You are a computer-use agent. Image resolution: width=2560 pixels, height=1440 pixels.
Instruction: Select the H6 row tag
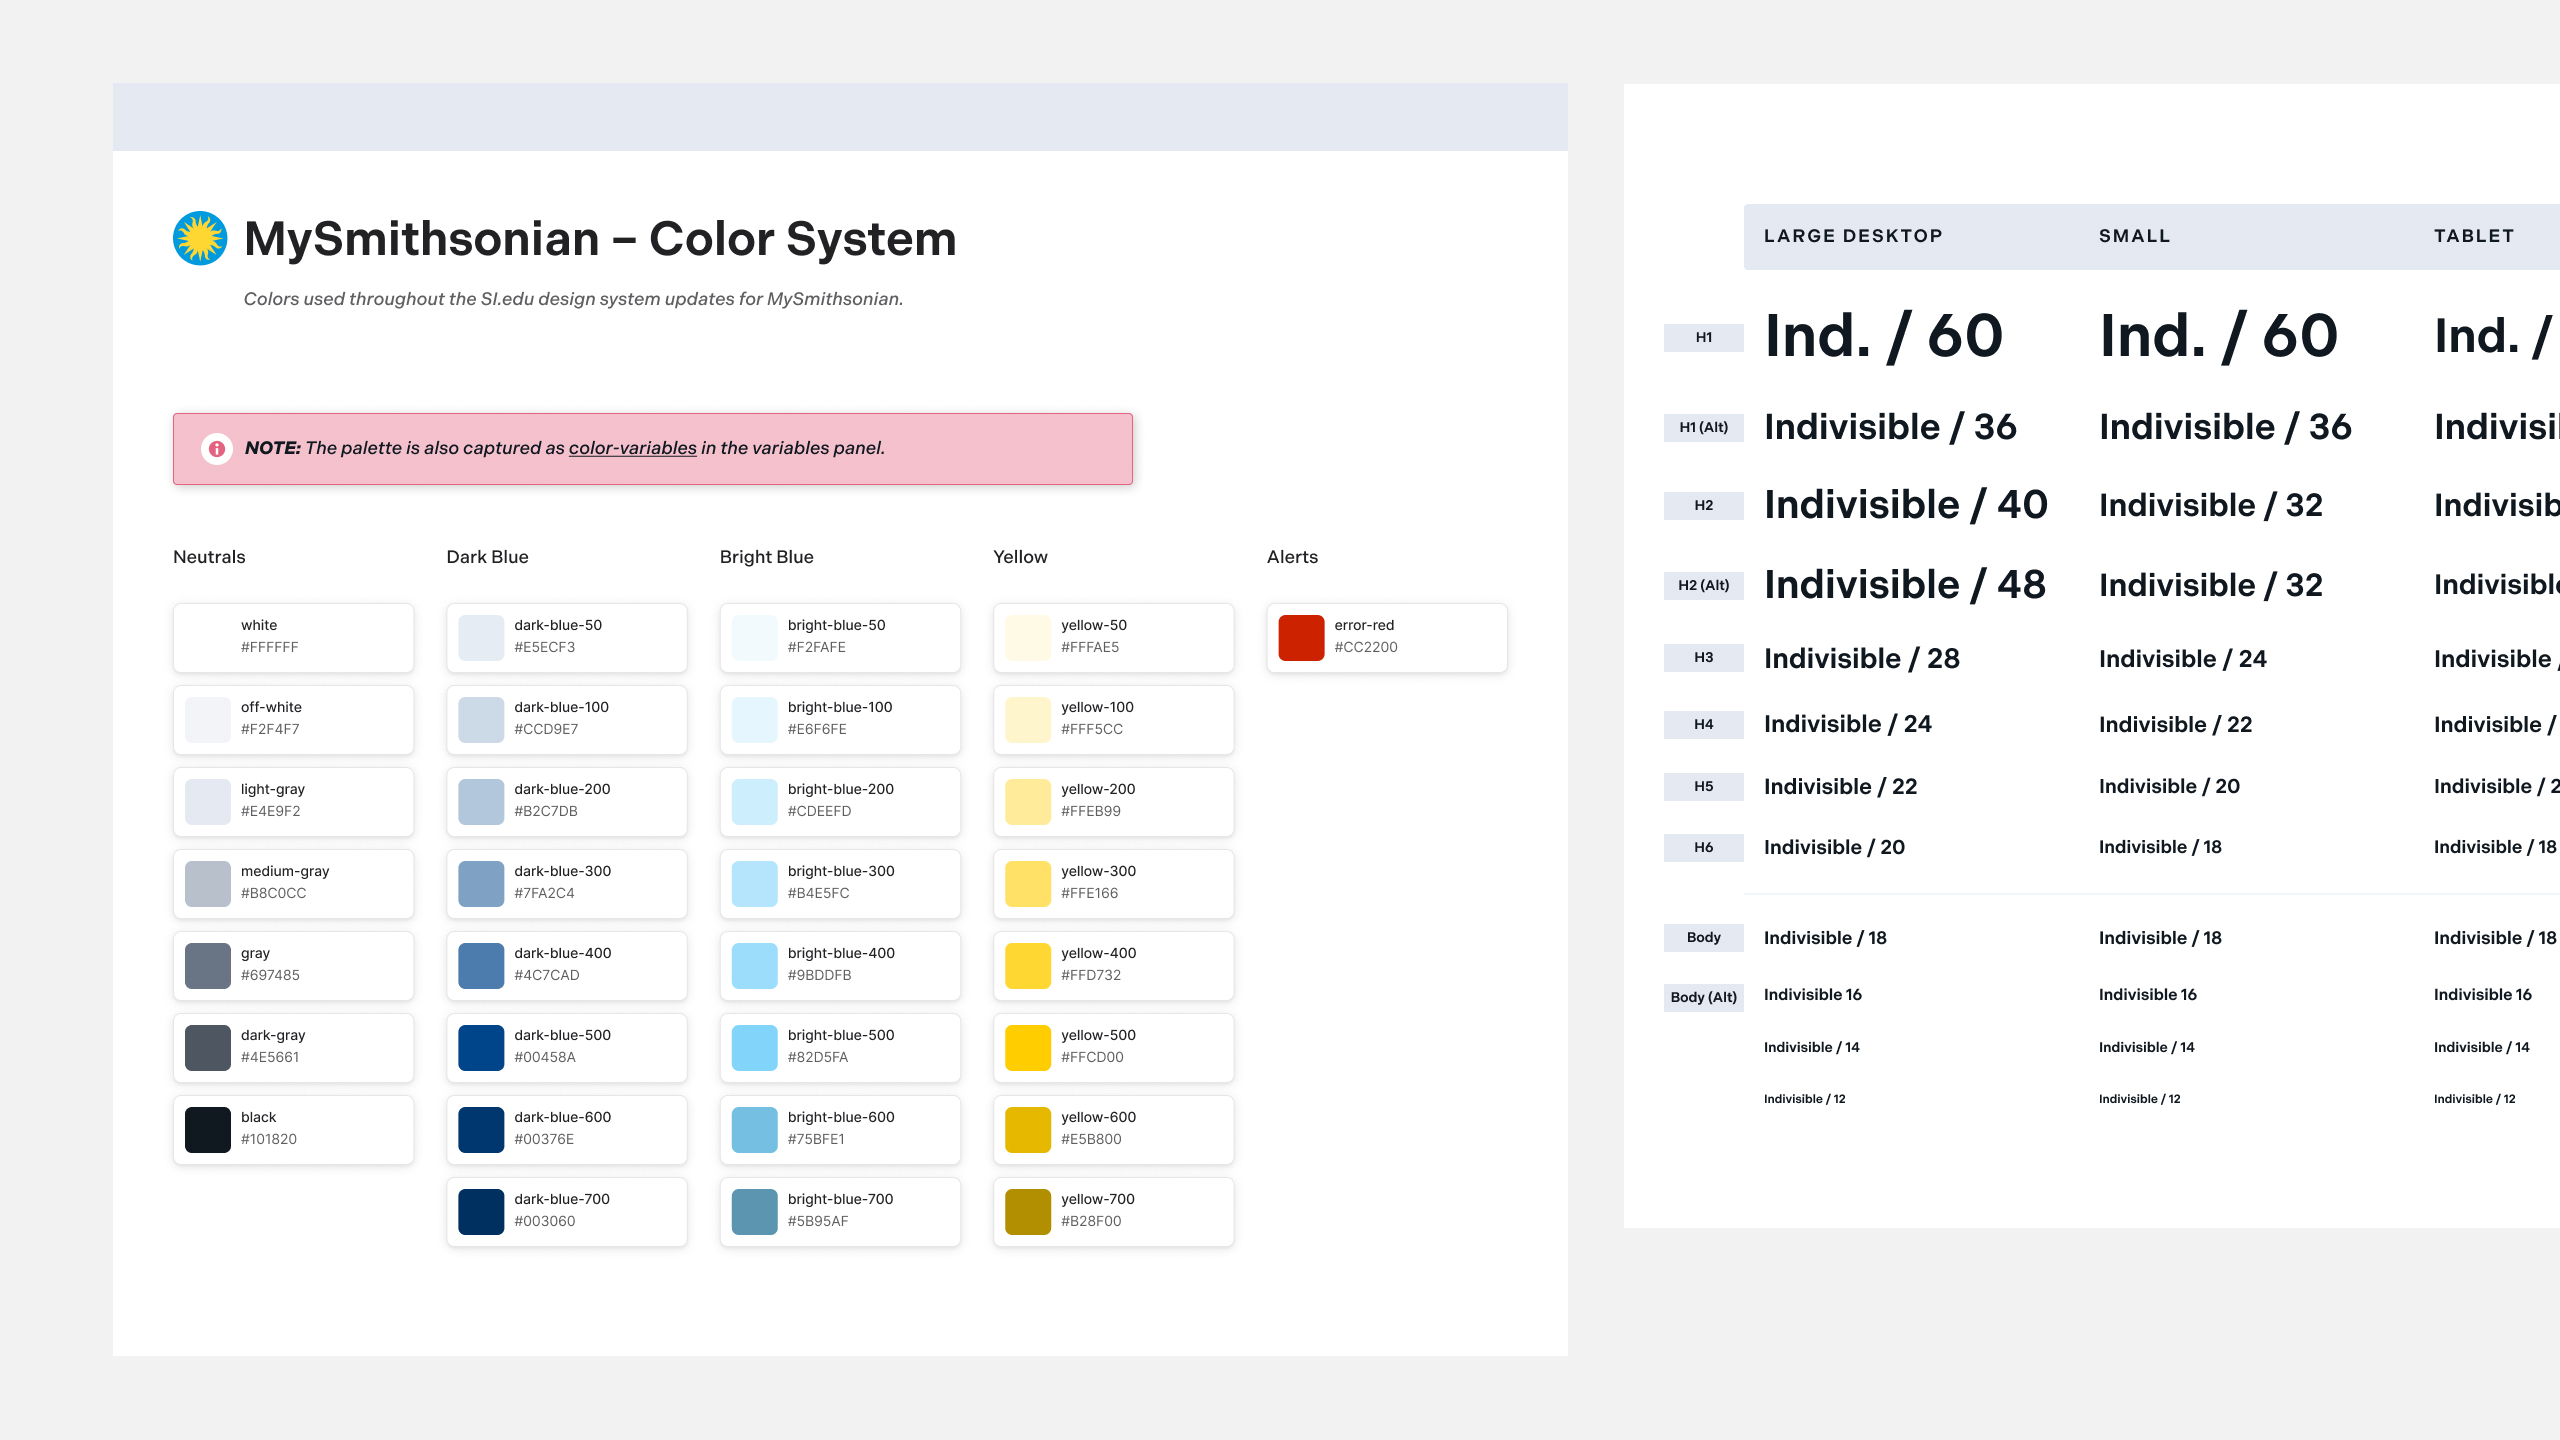click(x=1703, y=847)
